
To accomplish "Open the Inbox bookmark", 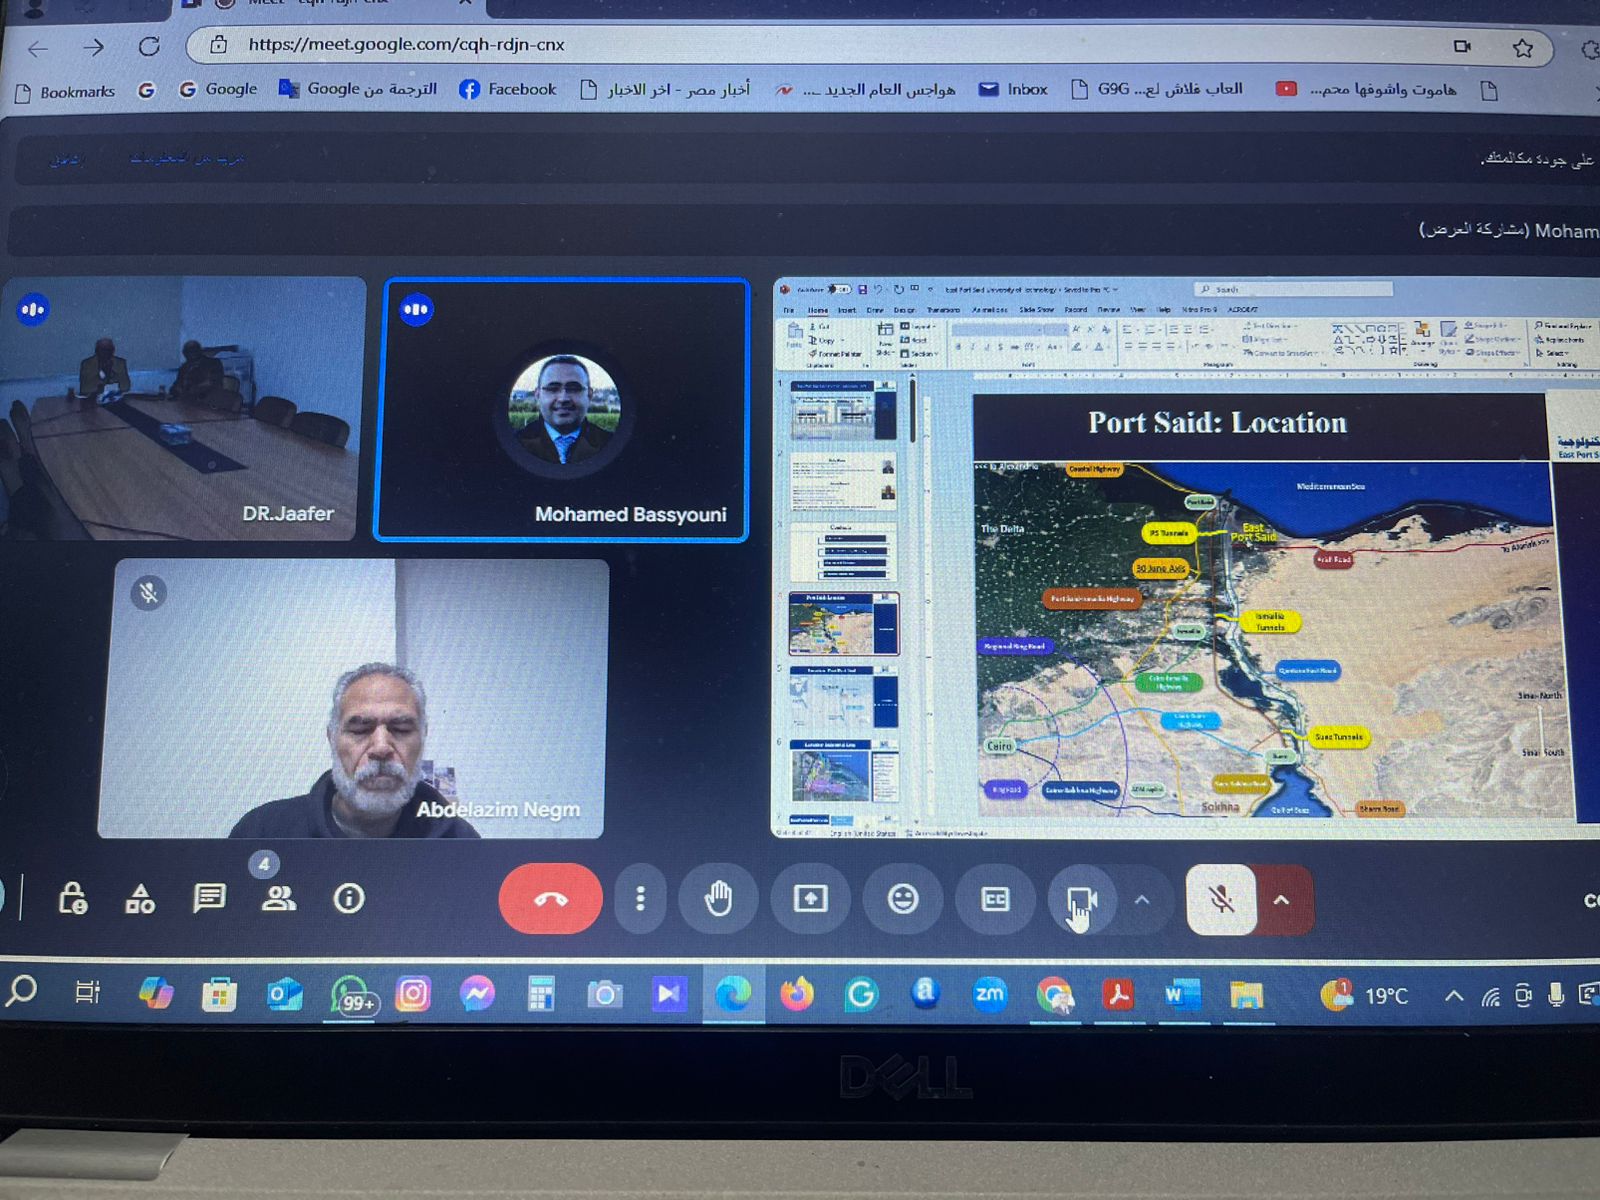I will click(1013, 89).
